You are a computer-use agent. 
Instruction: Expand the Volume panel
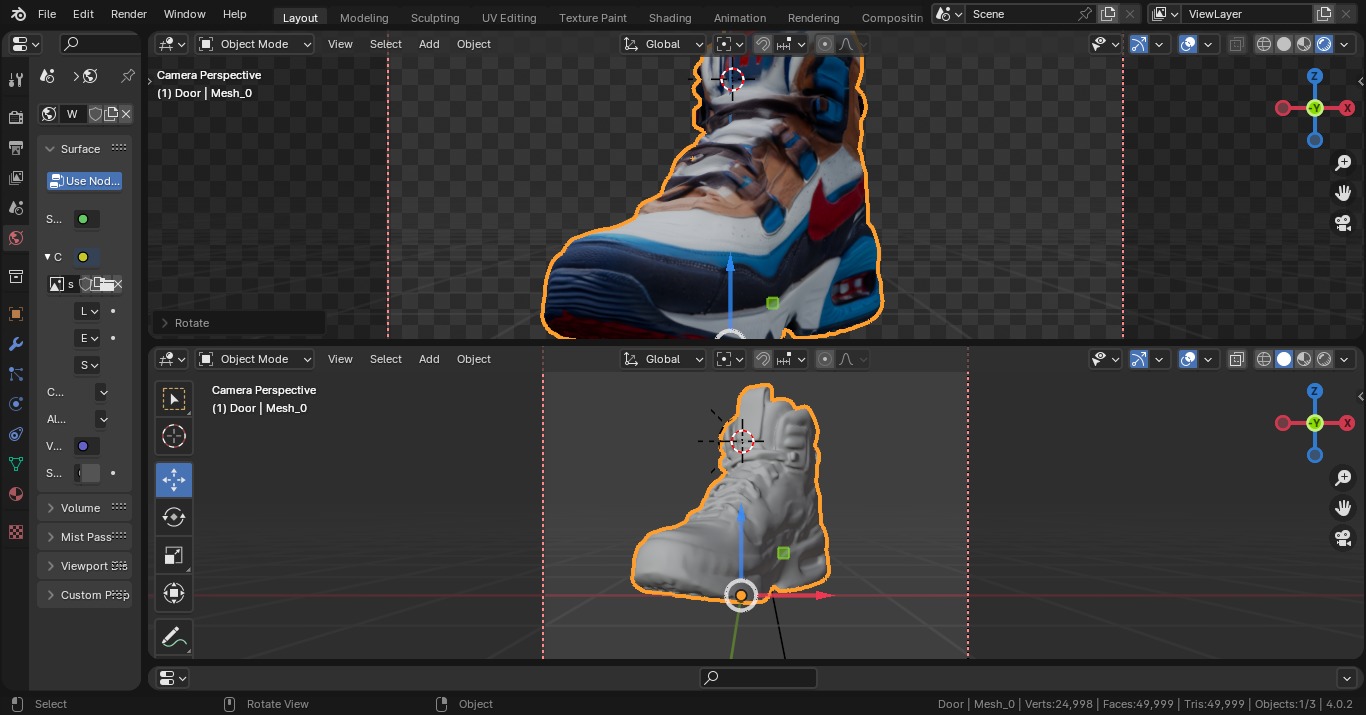[x=84, y=508]
